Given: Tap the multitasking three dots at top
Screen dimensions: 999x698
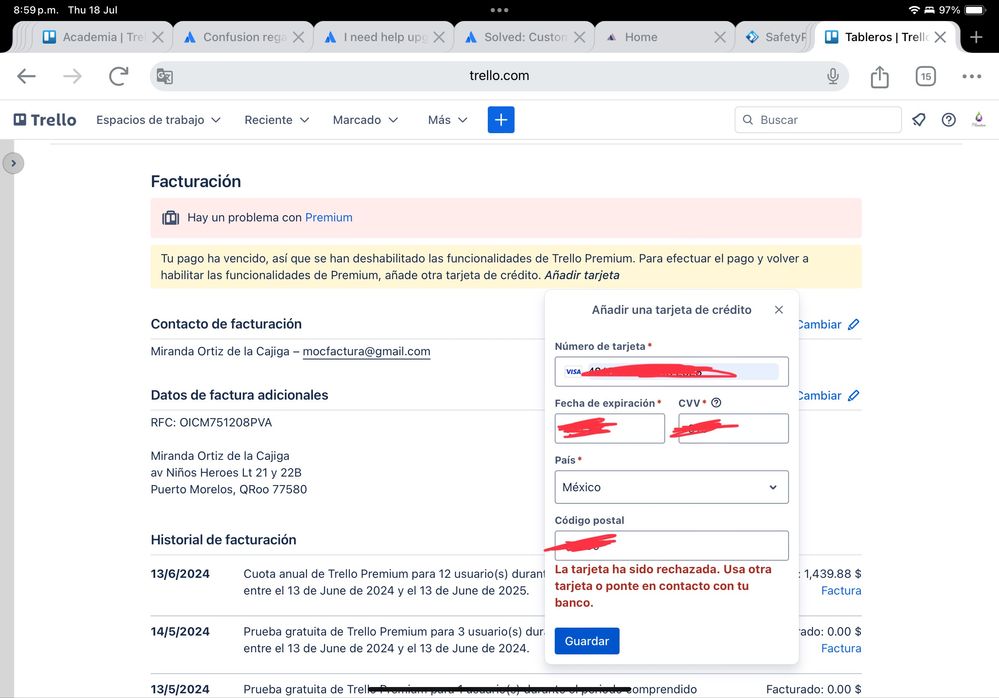Looking at the screenshot, I should pos(500,10).
